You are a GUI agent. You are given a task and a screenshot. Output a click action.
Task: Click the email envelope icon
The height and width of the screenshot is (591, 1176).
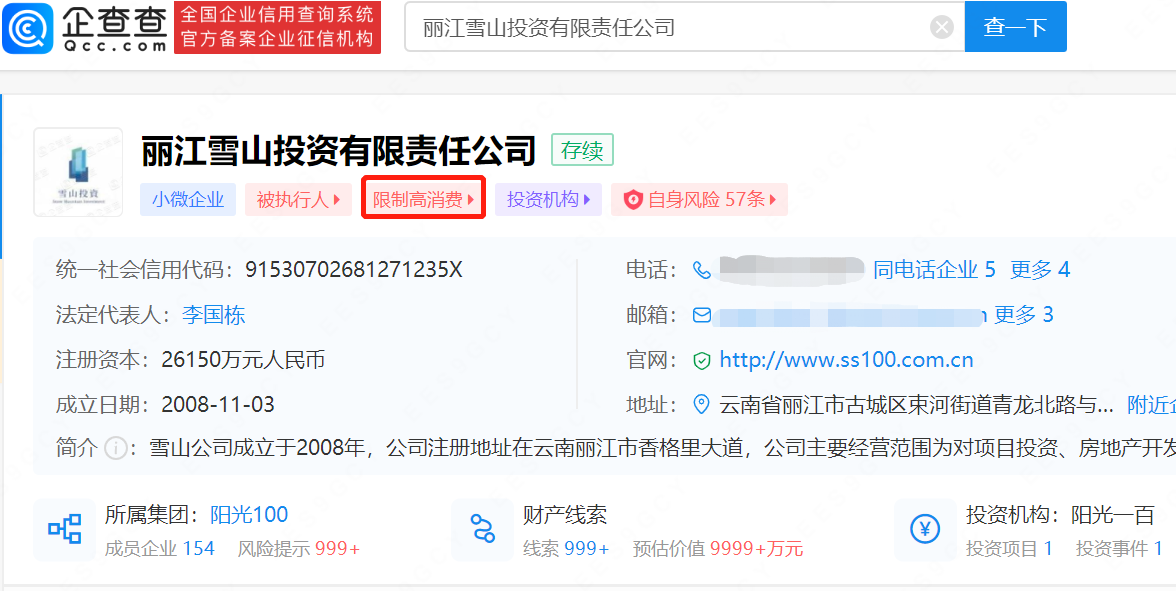[x=701, y=315]
